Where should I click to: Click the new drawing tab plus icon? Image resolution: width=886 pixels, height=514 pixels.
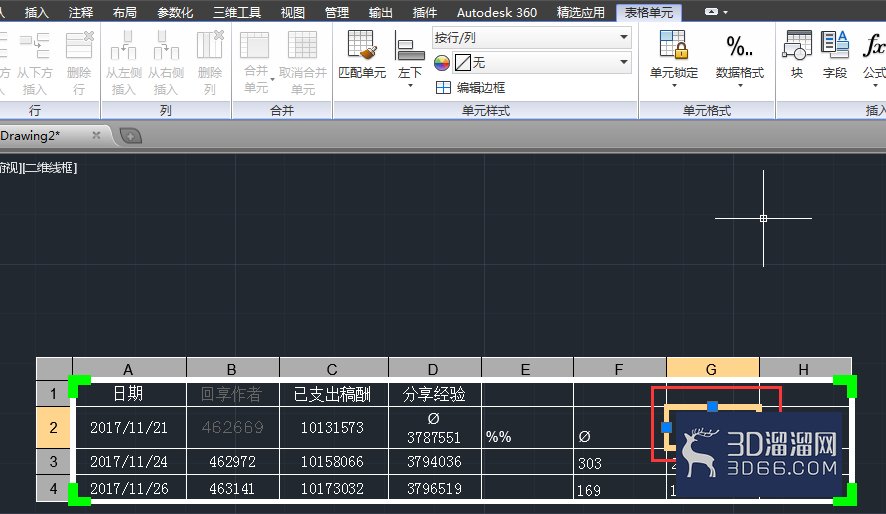pos(131,136)
